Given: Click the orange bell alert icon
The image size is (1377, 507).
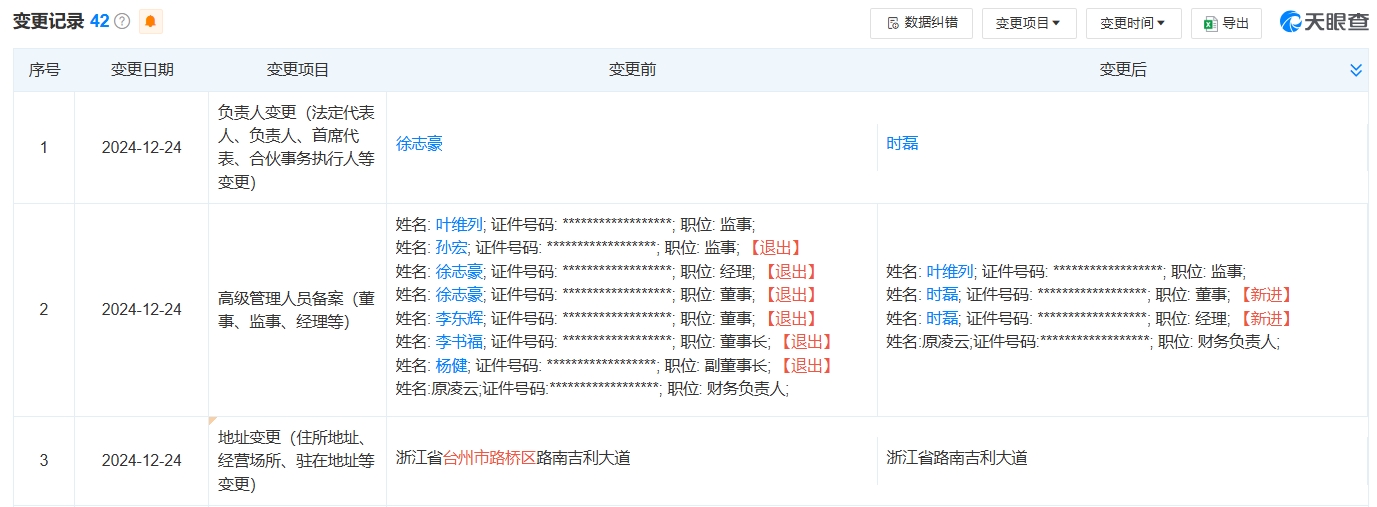Looking at the screenshot, I should (150, 21).
